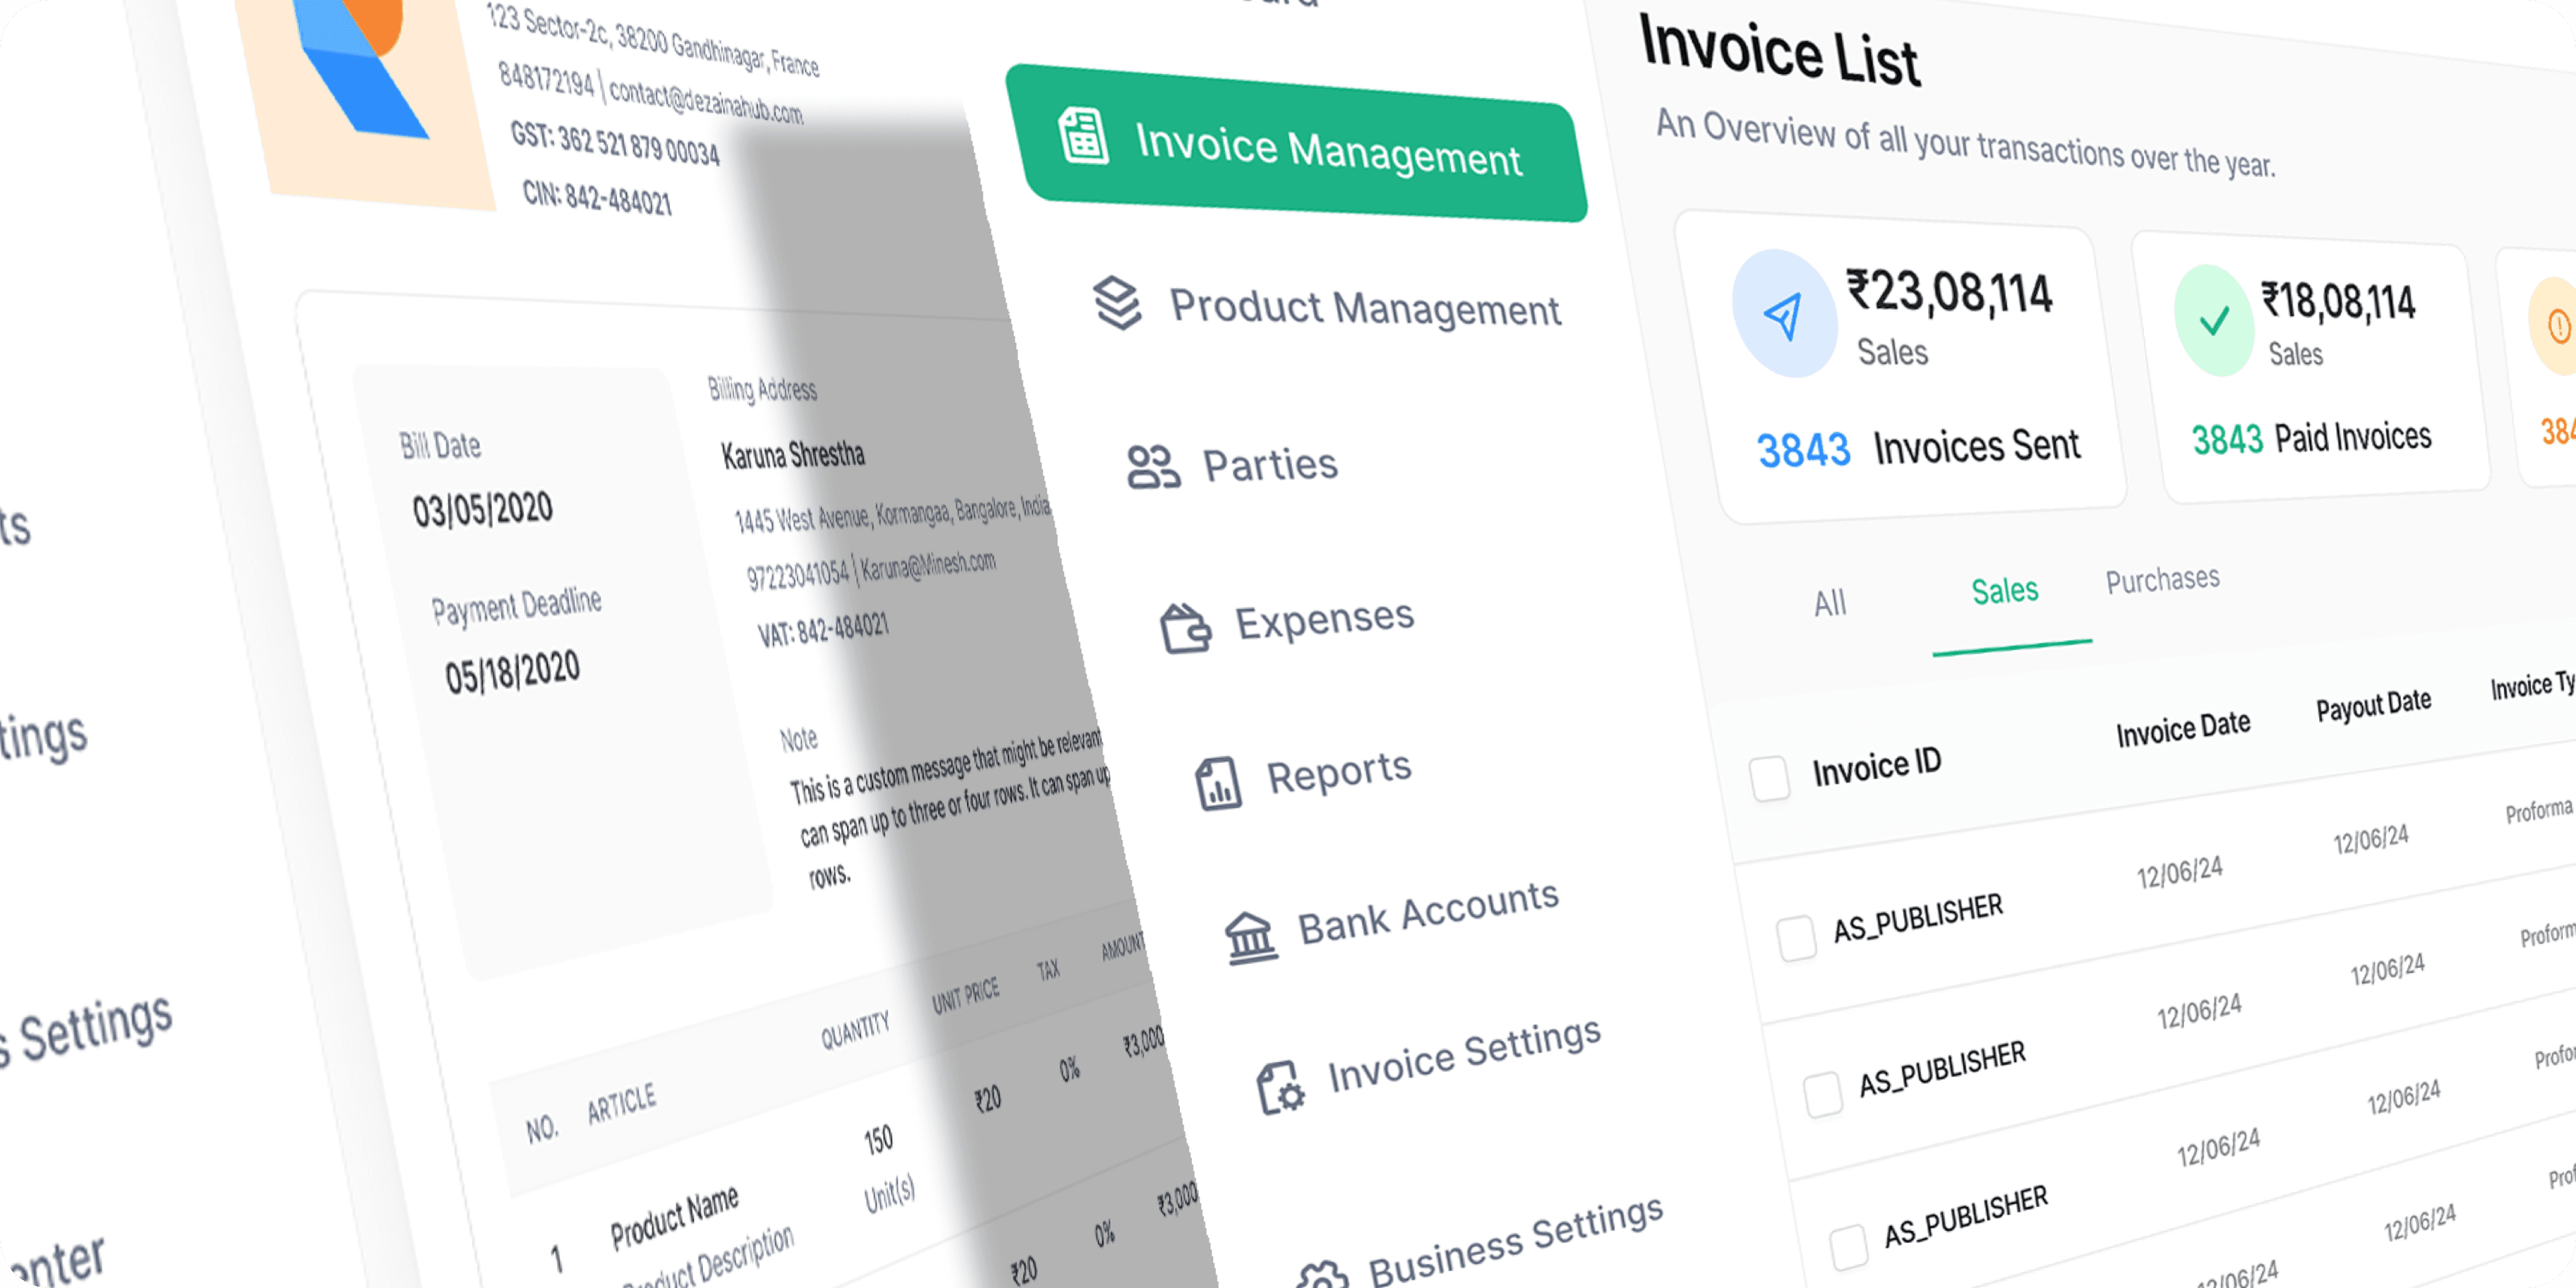Click the 3843 Invoices Sent text
This screenshot has height=1288, width=2576.
pos(1918,448)
